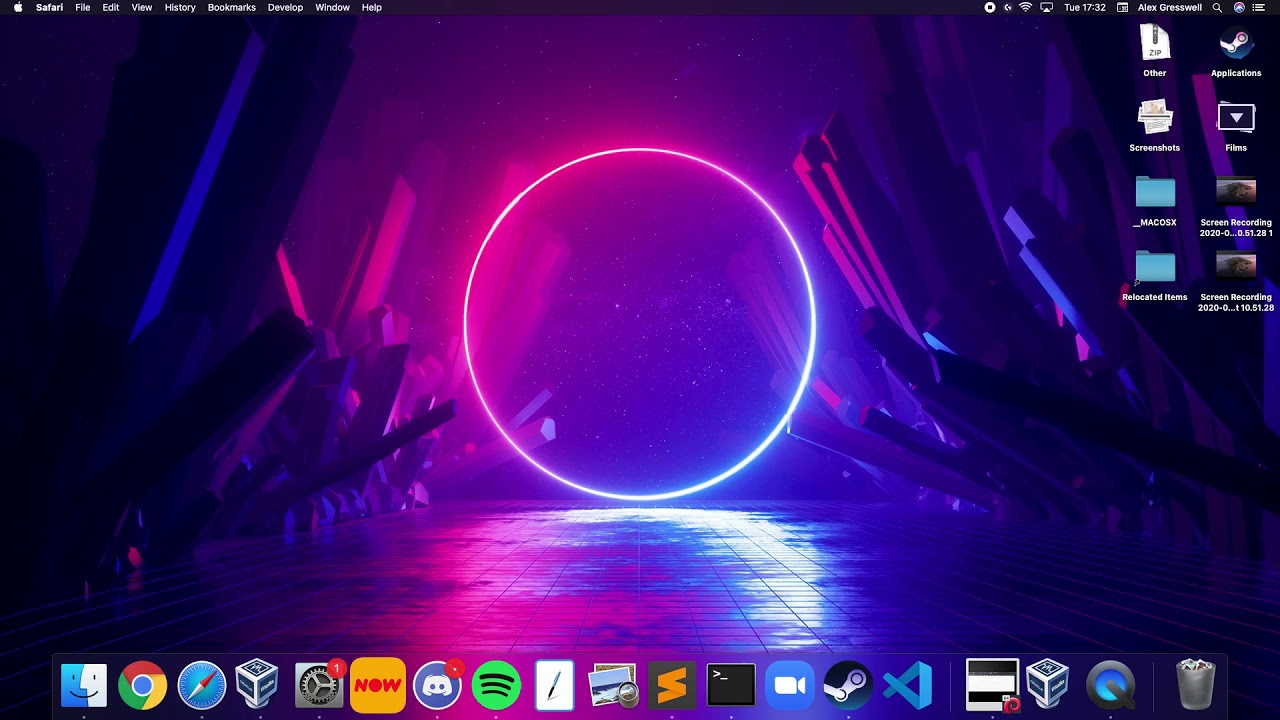The width and height of the screenshot is (1280, 720).
Task: Open the File menu
Action: point(83,7)
